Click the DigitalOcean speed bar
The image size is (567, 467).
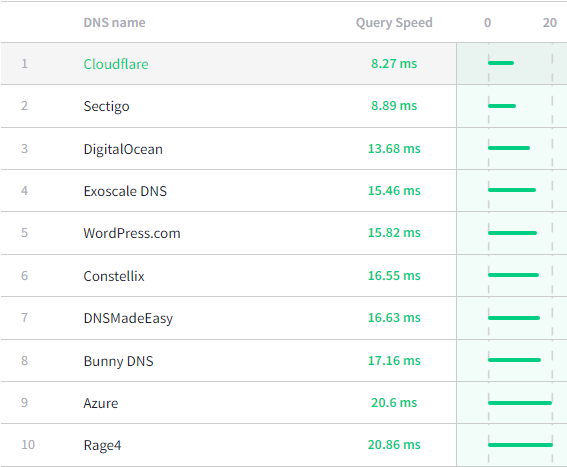pos(509,148)
